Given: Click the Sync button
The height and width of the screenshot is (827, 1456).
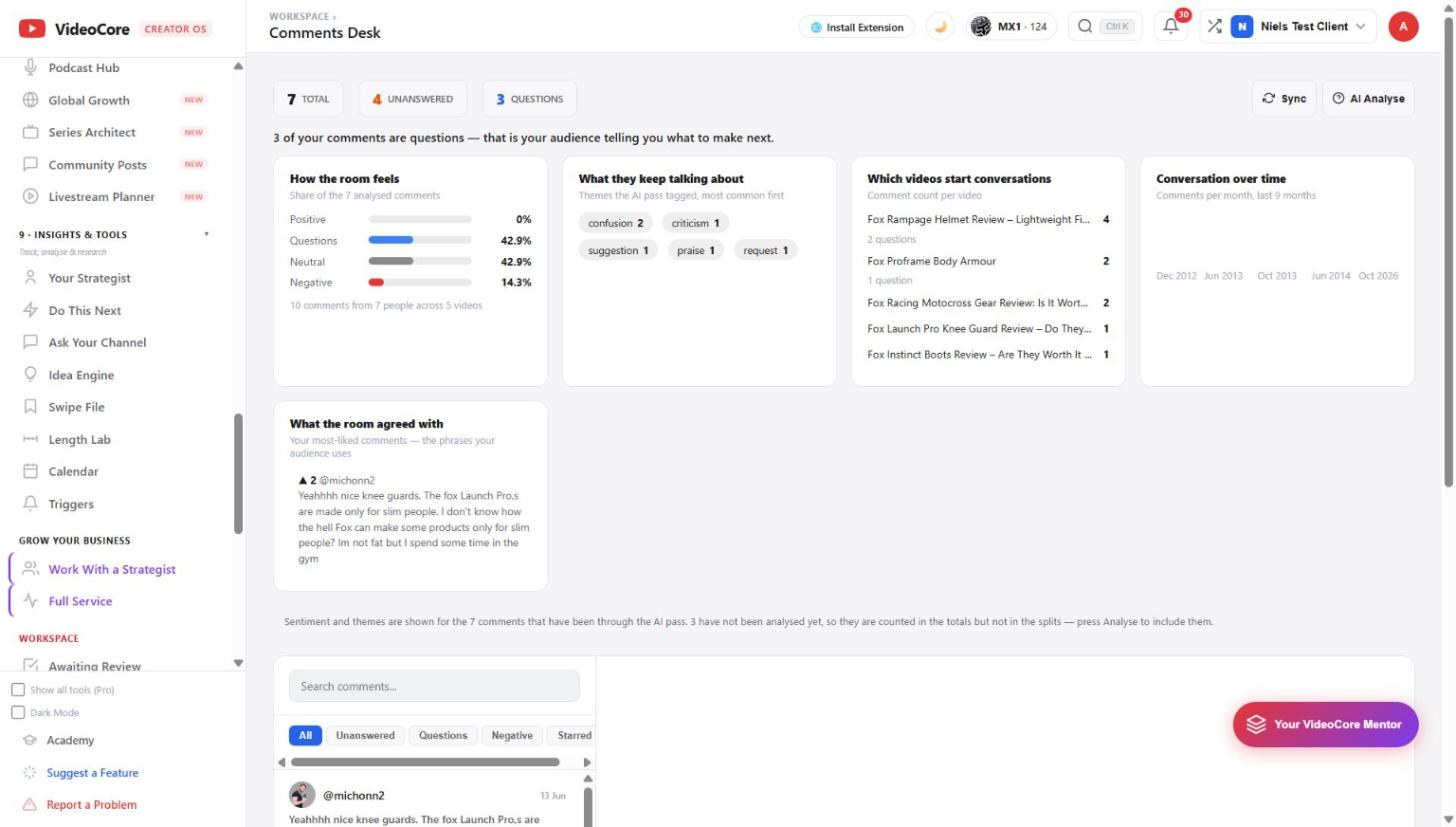Looking at the screenshot, I should click(1284, 98).
